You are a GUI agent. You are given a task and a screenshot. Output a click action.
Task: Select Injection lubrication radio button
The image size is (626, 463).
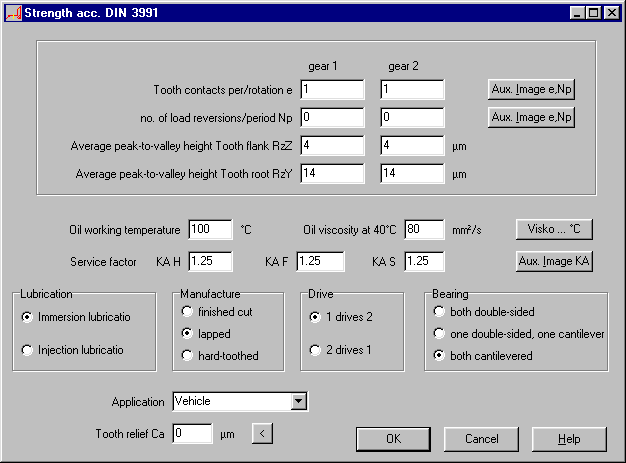pos(27,351)
